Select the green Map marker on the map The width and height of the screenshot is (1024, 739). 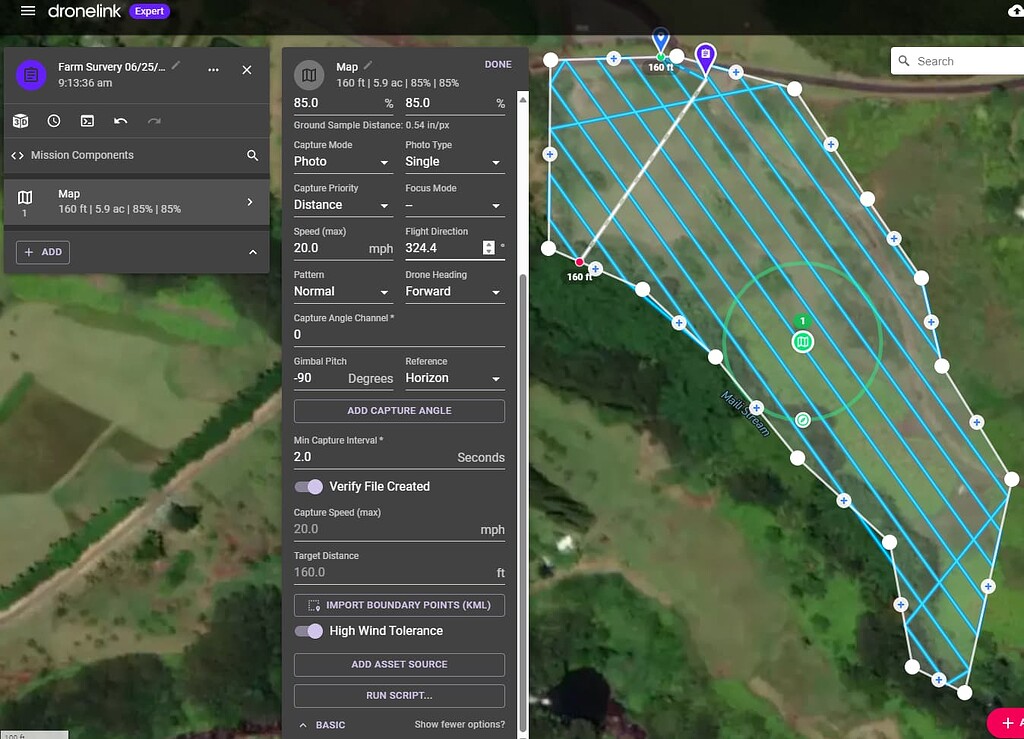click(x=802, y=341)
